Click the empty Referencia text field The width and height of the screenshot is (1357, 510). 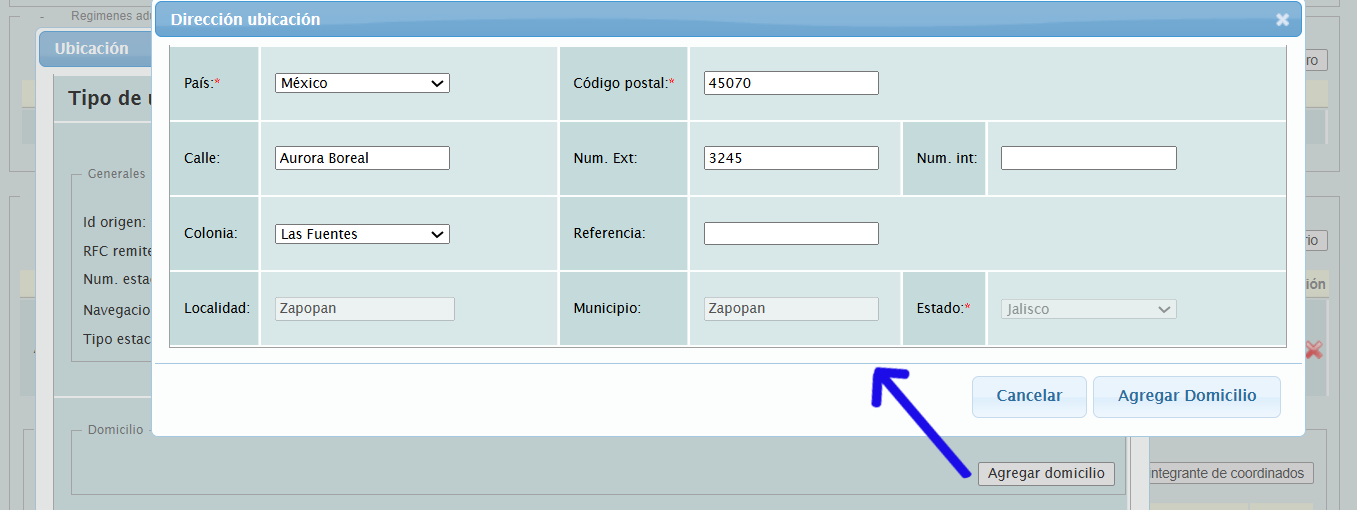pos(791,234)
